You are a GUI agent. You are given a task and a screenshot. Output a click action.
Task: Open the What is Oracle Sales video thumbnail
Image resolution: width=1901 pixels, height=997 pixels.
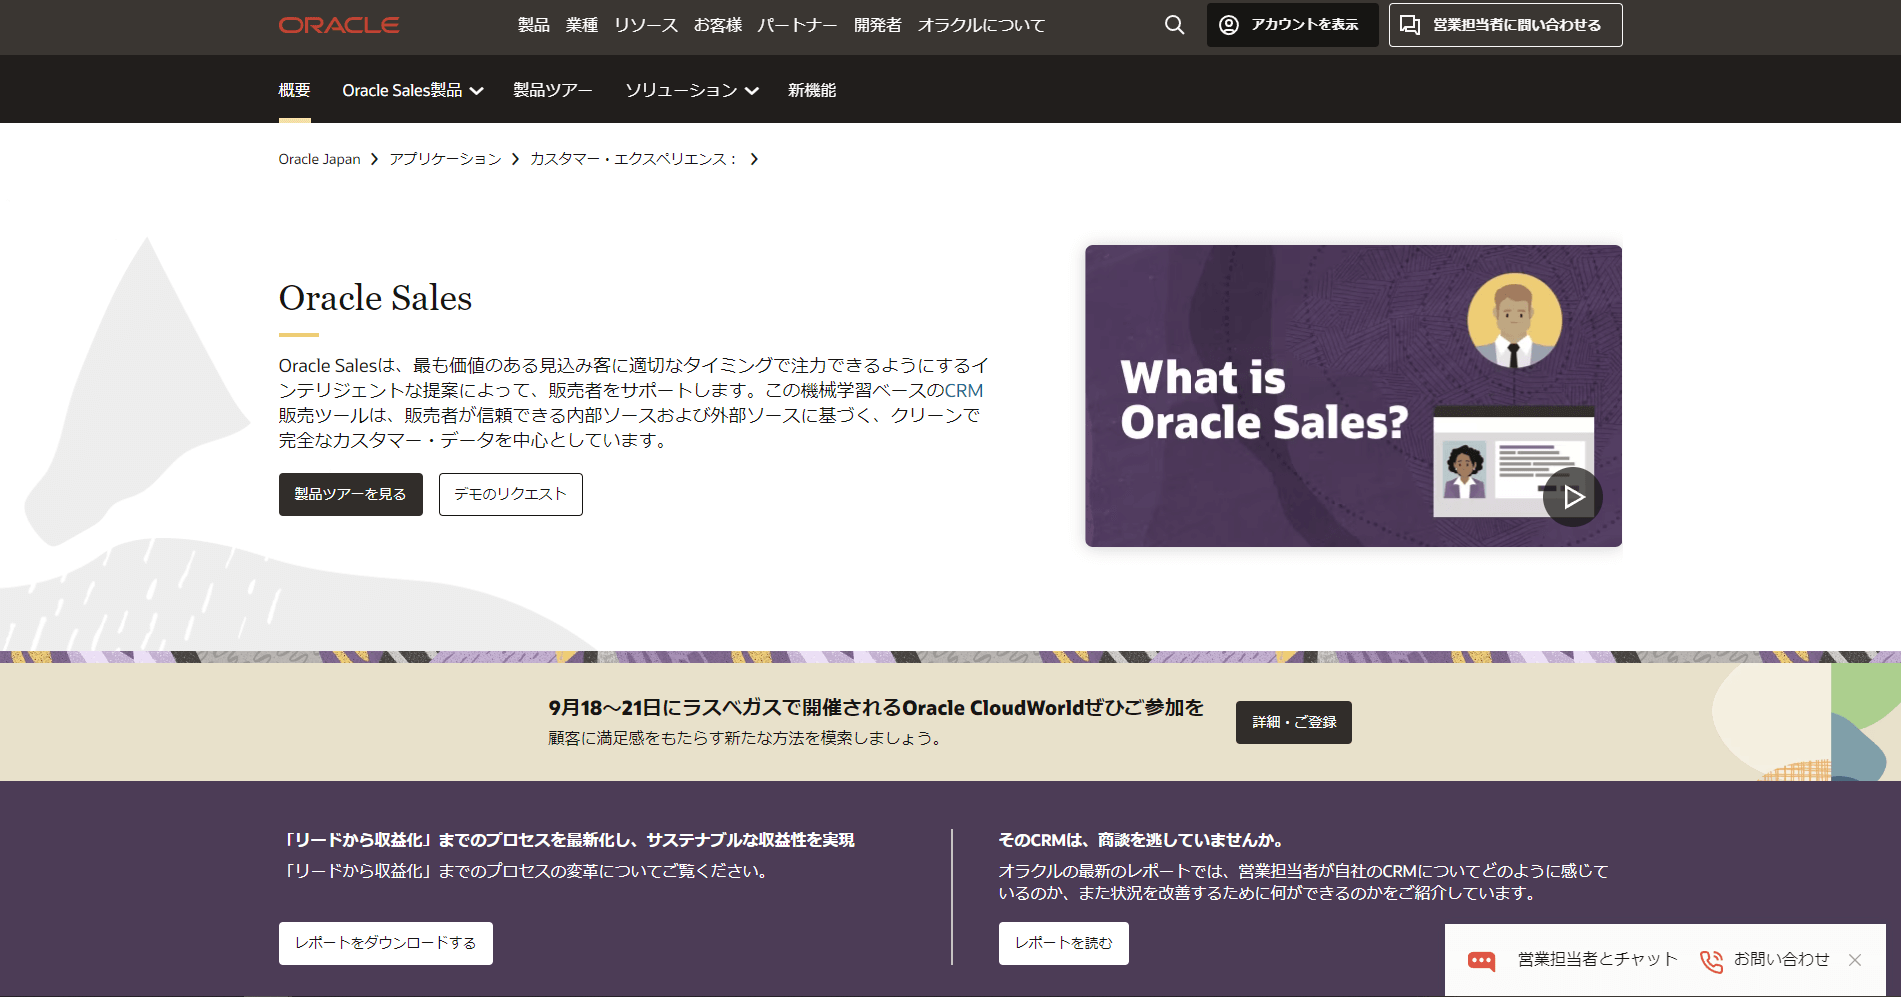pos(1353,396)
